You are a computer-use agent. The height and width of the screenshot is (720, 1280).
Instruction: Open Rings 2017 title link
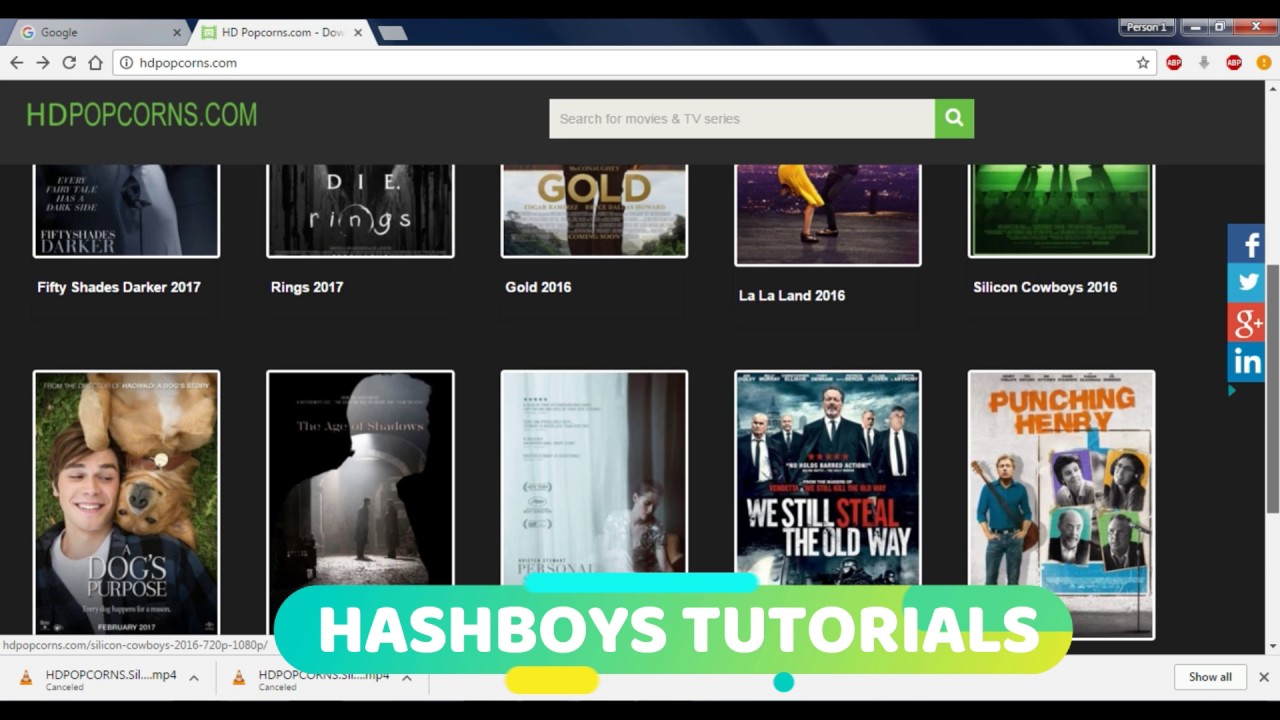point(307,287)
